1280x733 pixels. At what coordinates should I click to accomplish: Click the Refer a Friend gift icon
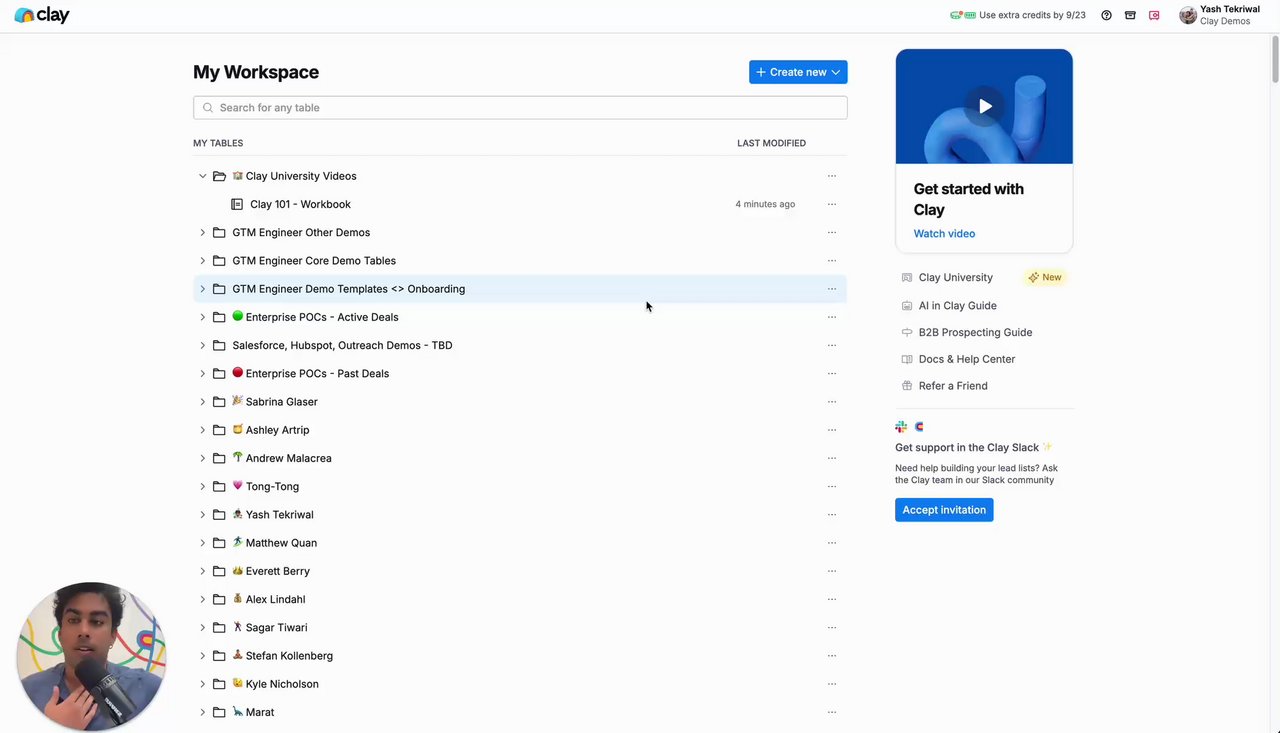pos(907,386)
